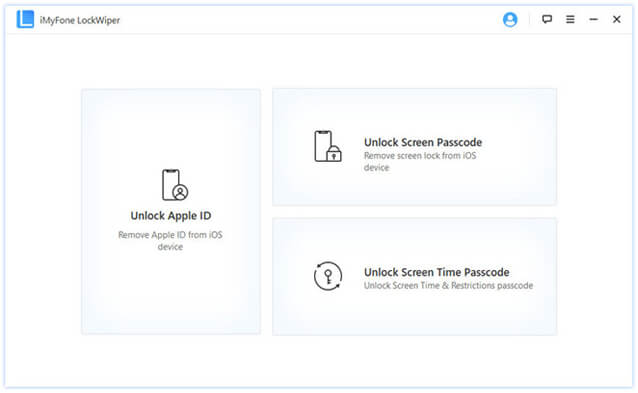Screen dimensions: 638x393
Task: Open the feedback chat bubble icon
Action: click(x=547, y=19)
